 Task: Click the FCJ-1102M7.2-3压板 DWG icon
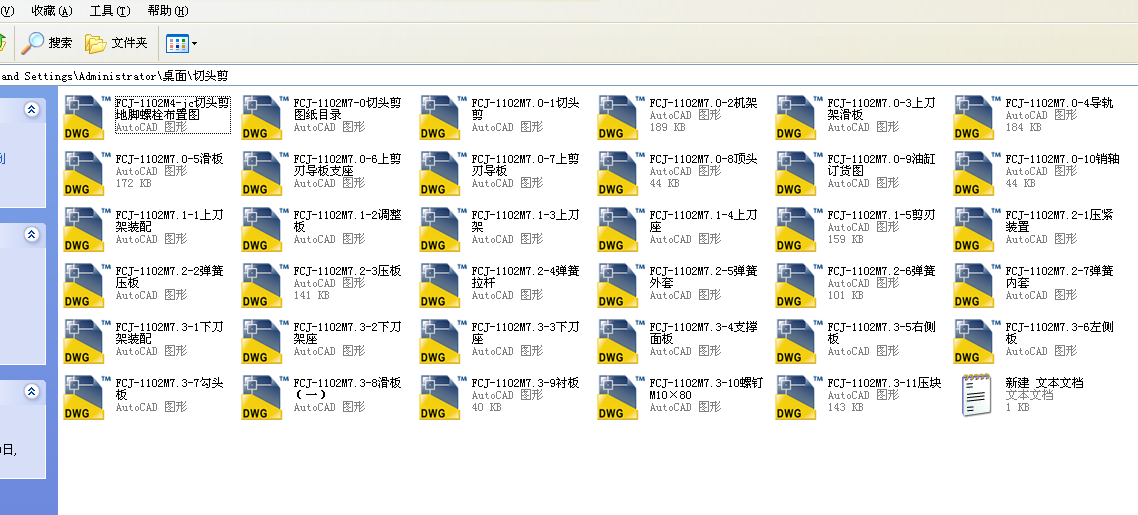point(263,286)
